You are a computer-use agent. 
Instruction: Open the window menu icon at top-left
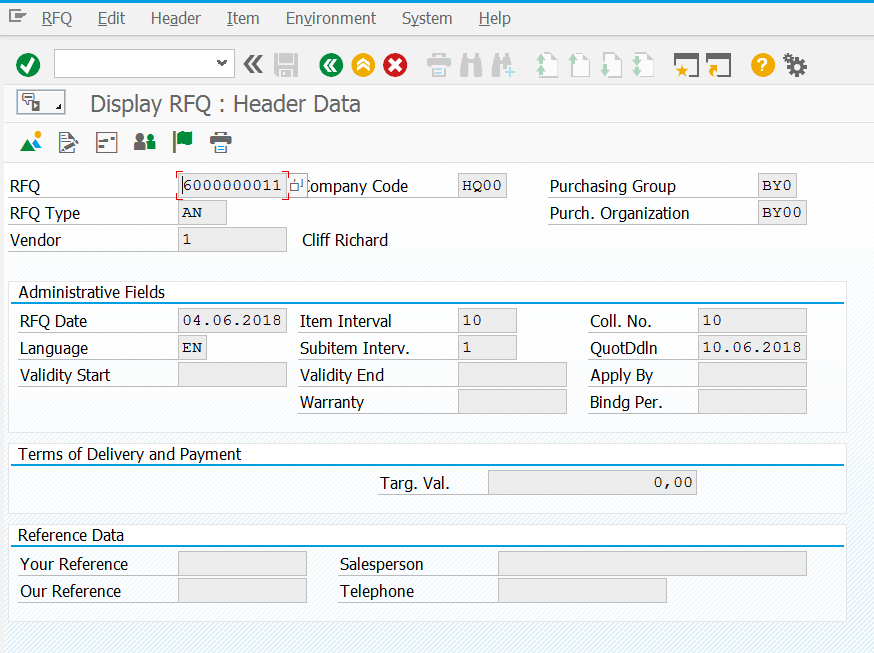(x=18, y=17)
